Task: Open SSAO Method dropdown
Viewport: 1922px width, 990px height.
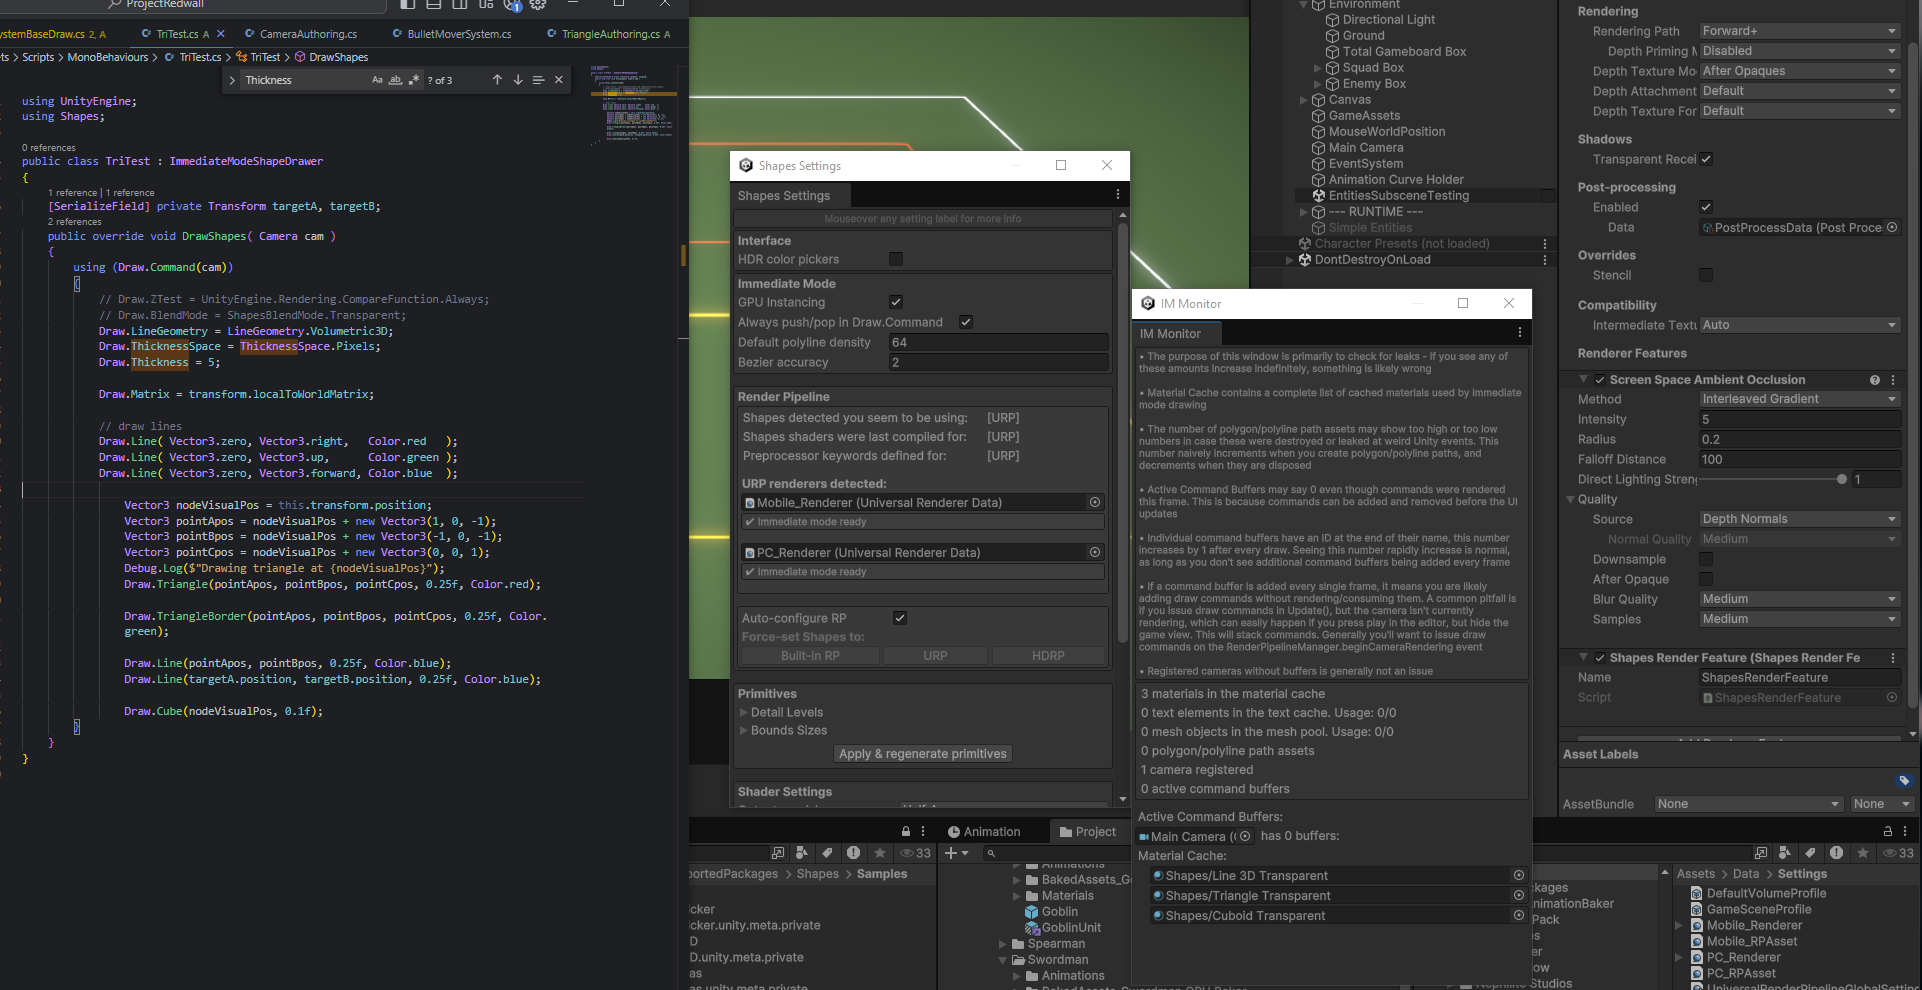Action: tap(1799, 399)
